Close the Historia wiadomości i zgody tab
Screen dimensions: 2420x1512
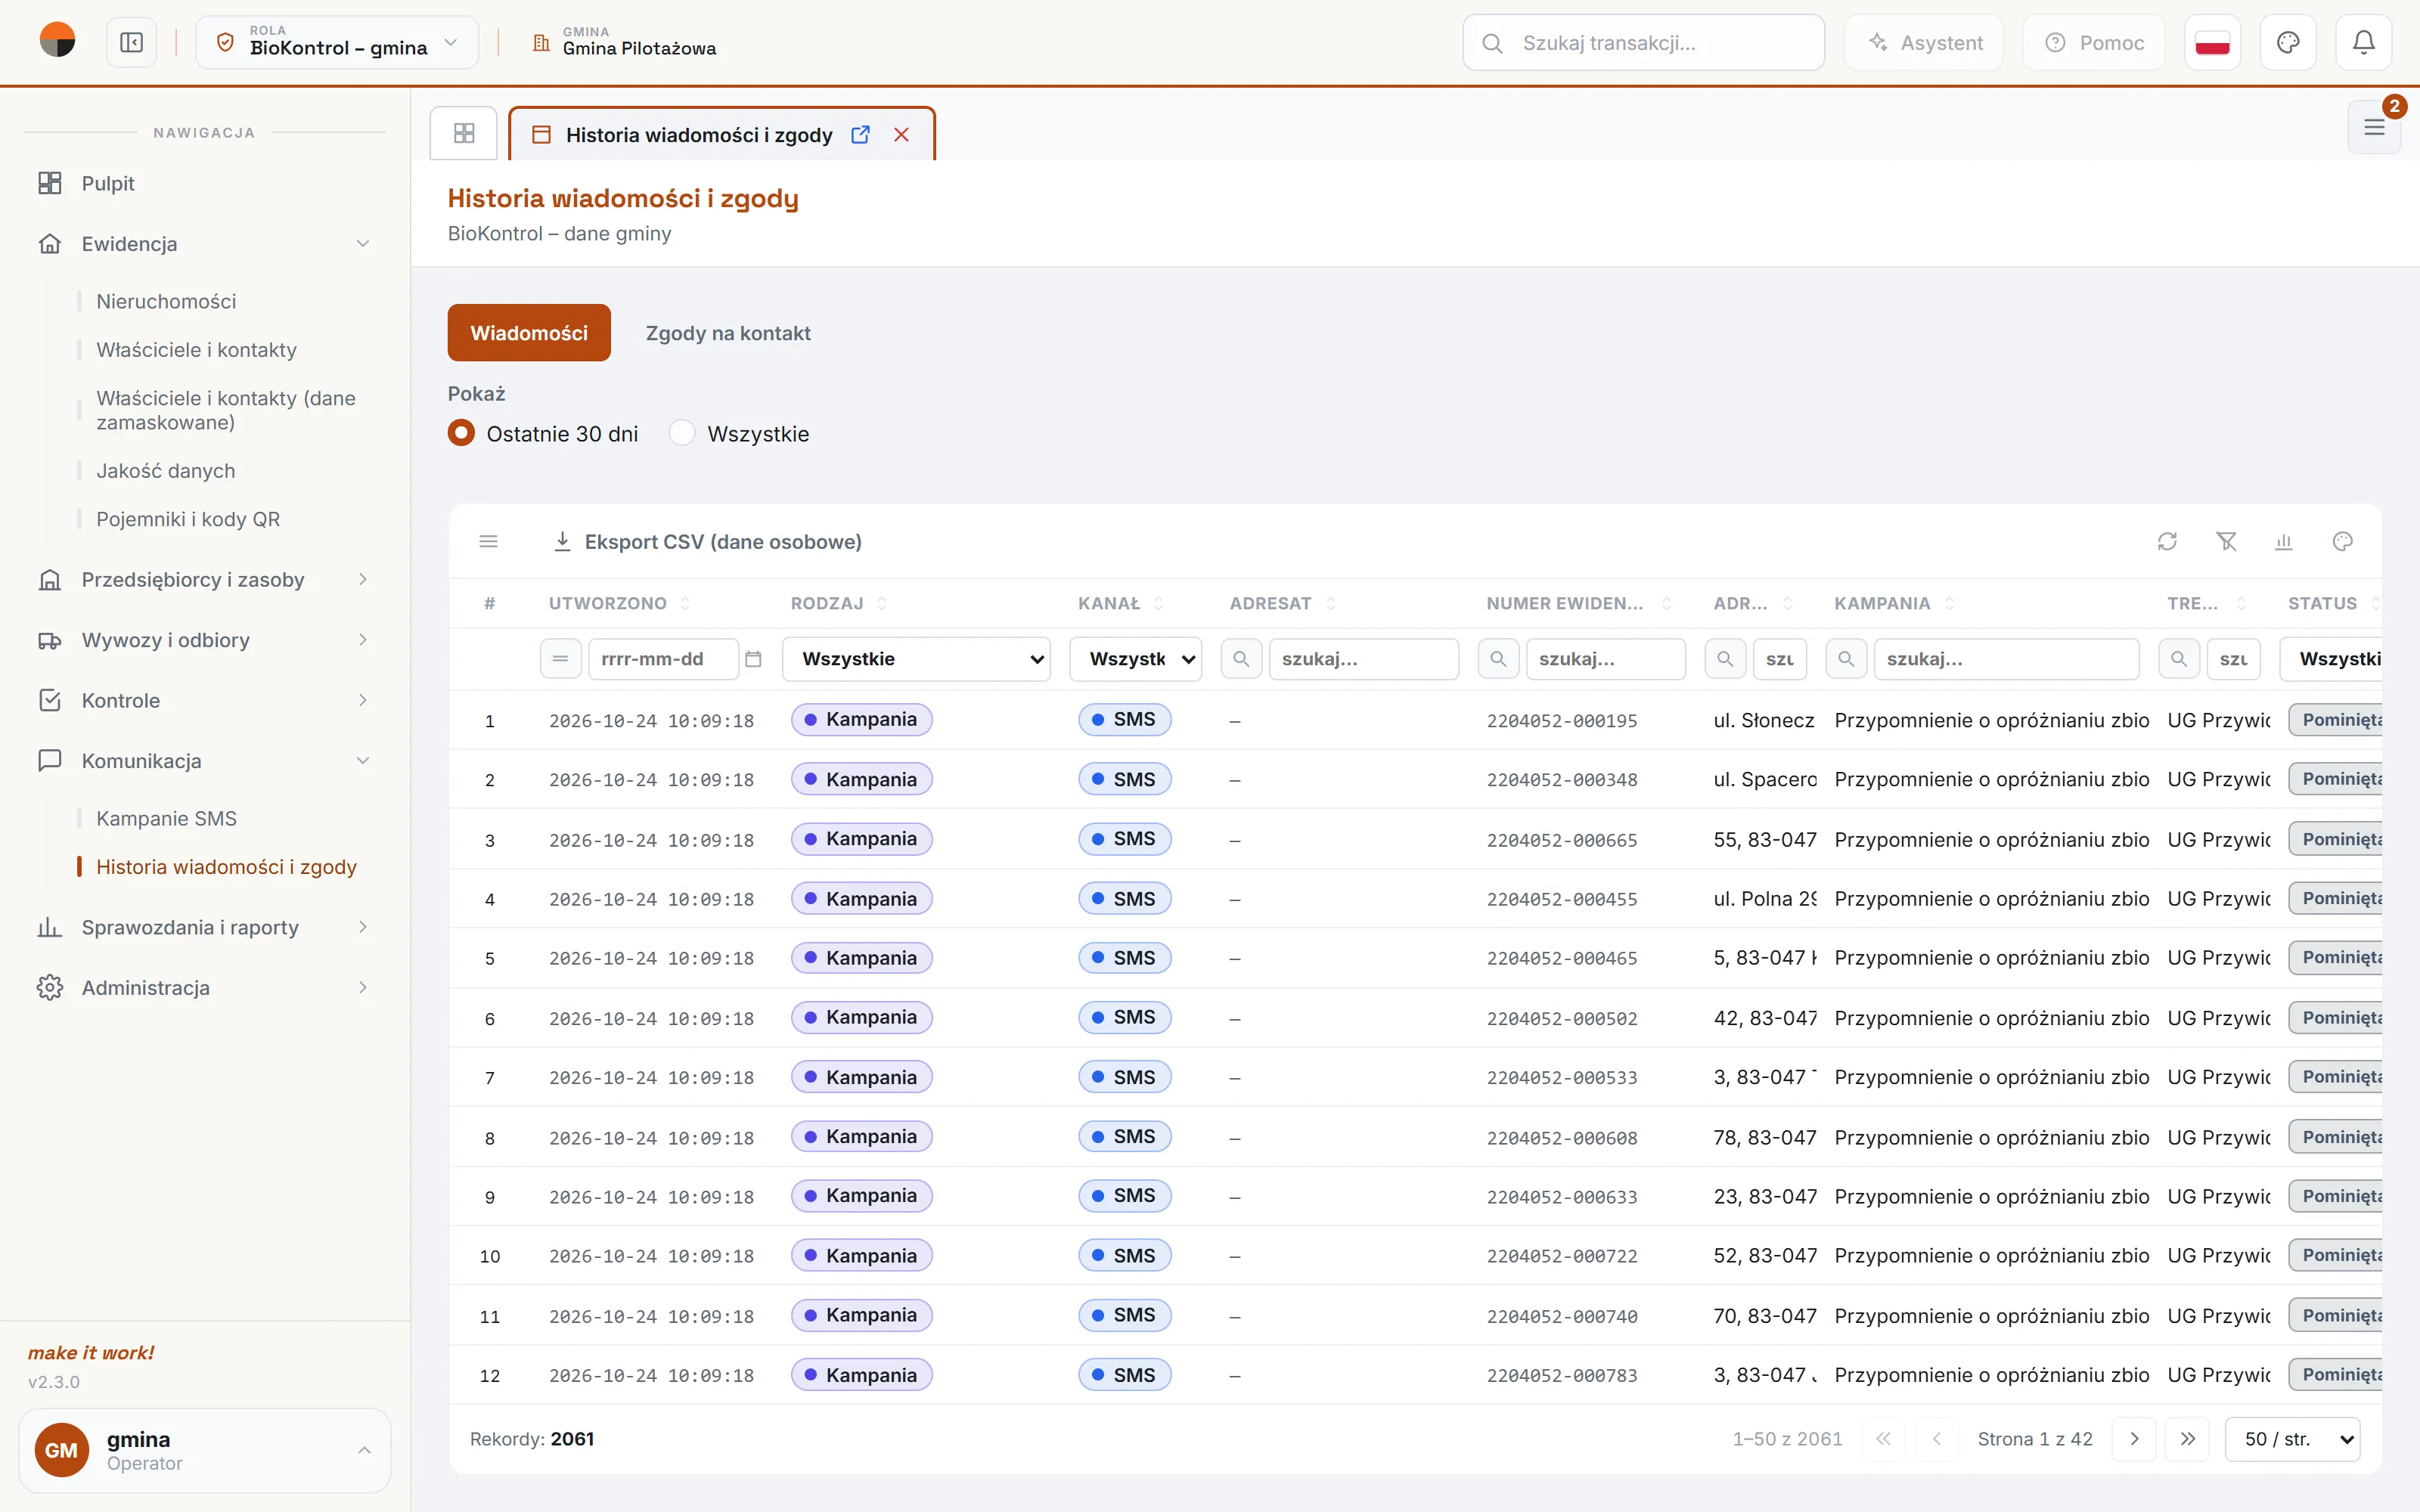901,134
